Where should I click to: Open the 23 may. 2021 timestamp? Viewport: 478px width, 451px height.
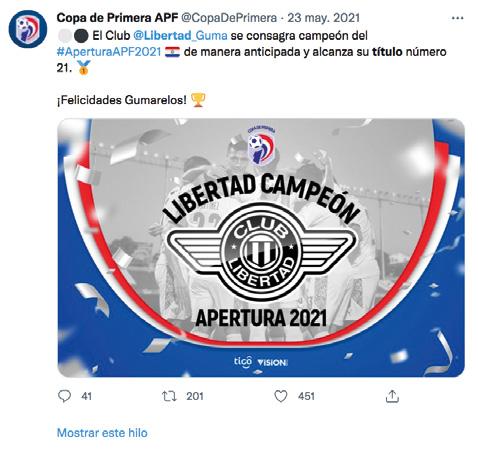click(323, 18)
